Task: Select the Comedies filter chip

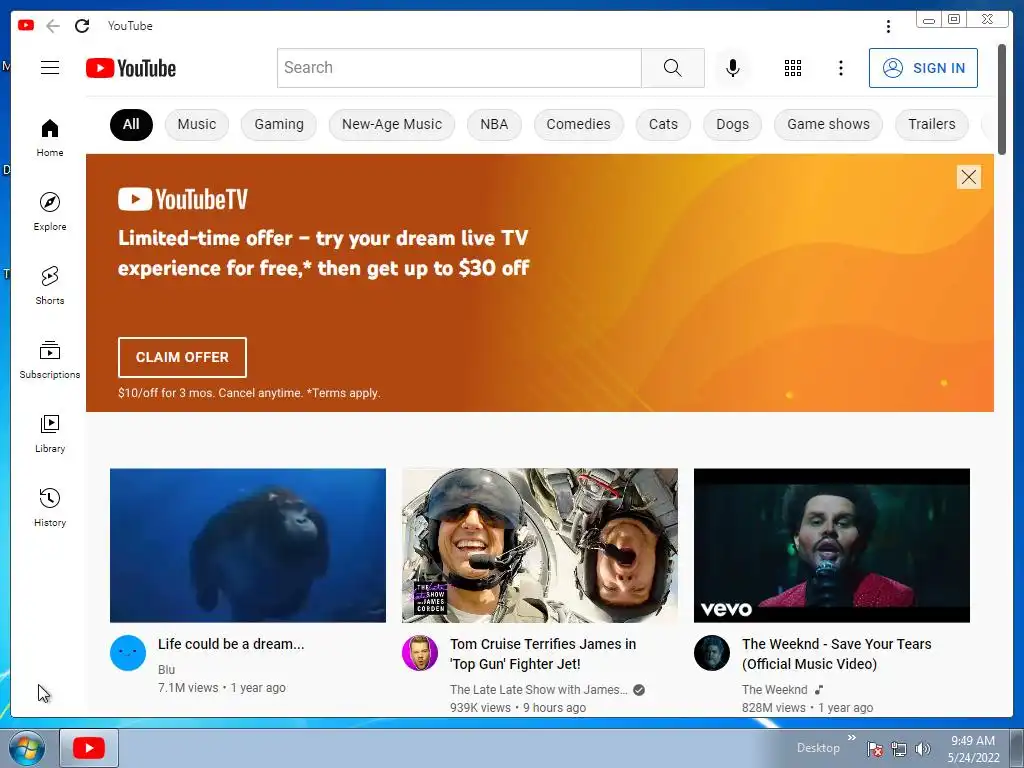Action: (x=579, y=125)
